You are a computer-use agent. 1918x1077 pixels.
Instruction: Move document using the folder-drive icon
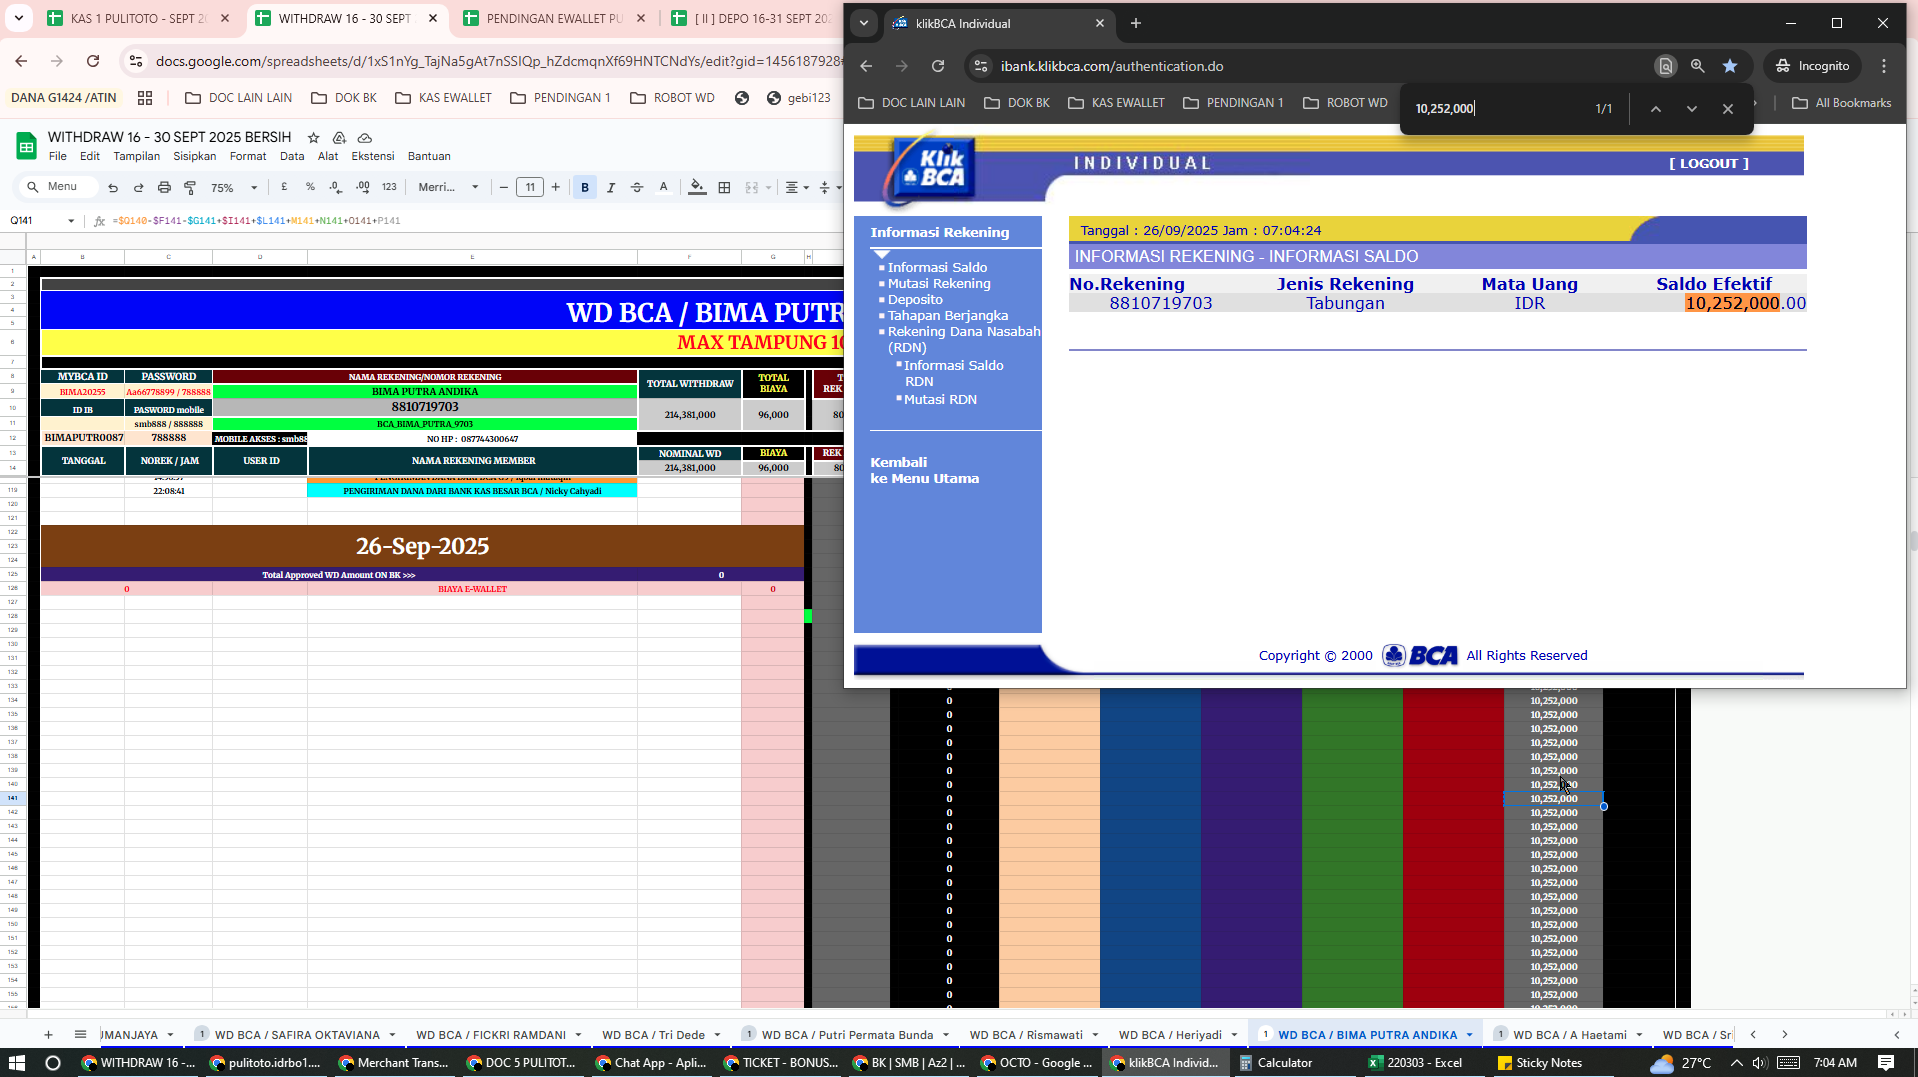click(x=339, y=138)
